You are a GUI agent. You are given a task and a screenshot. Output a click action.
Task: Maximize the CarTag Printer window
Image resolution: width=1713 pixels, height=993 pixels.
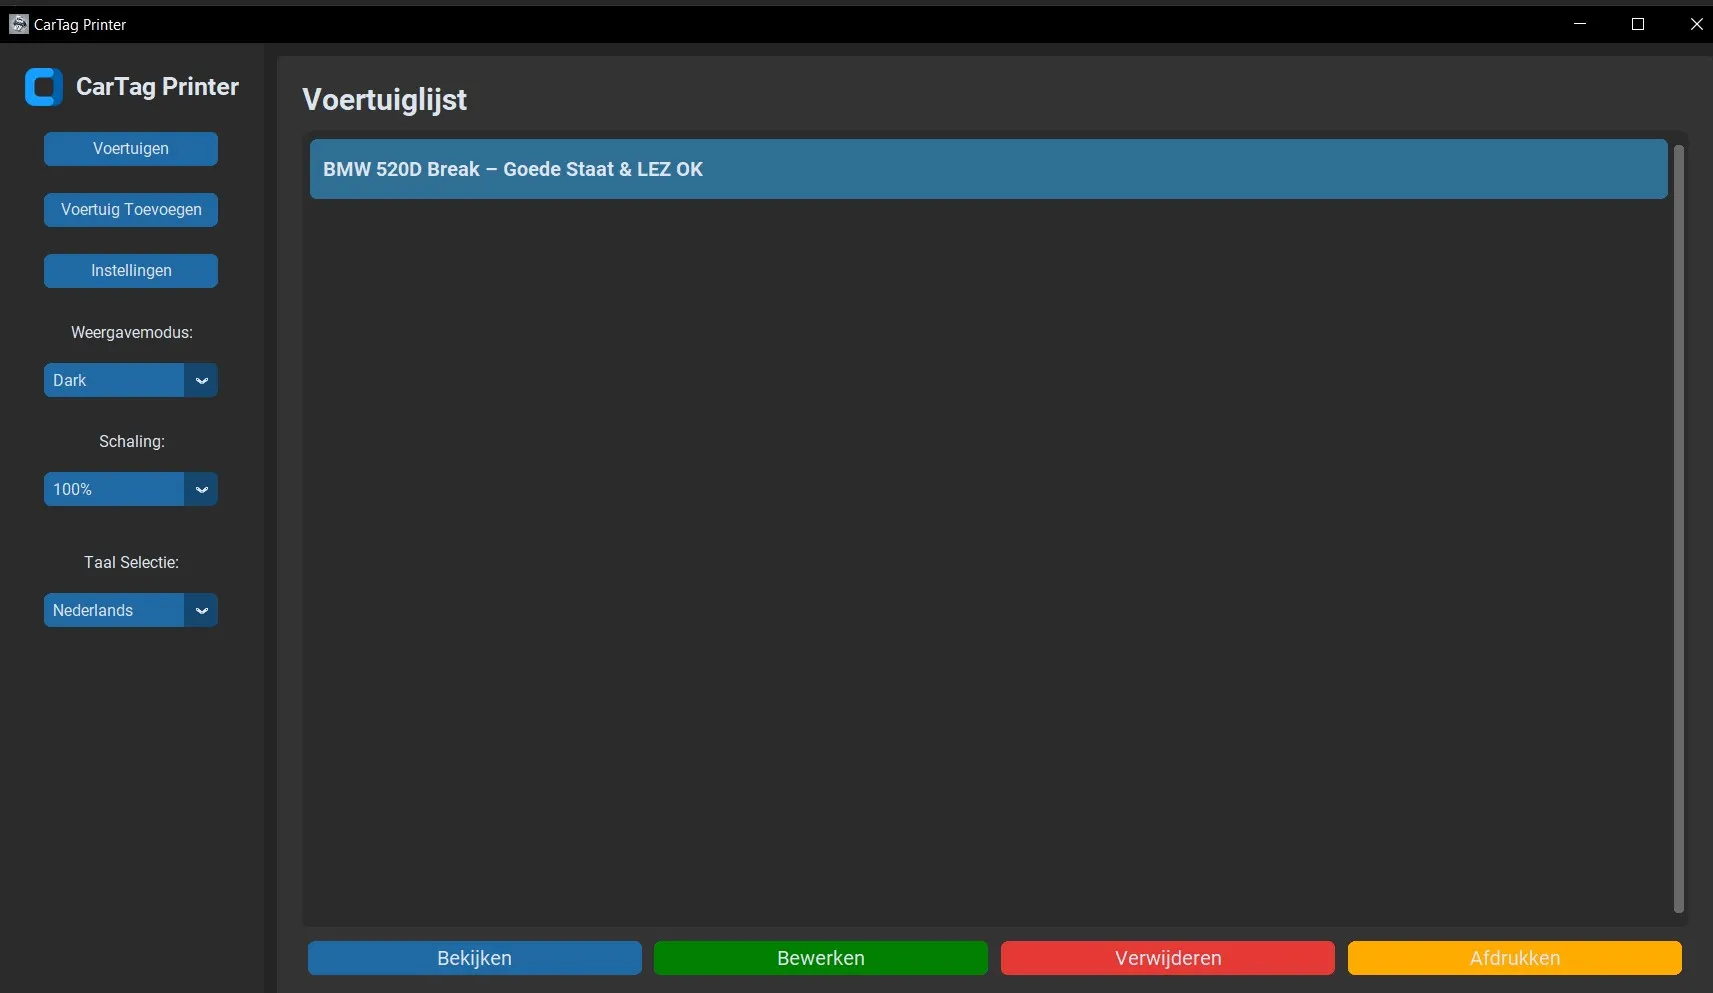click(1638, 24)
